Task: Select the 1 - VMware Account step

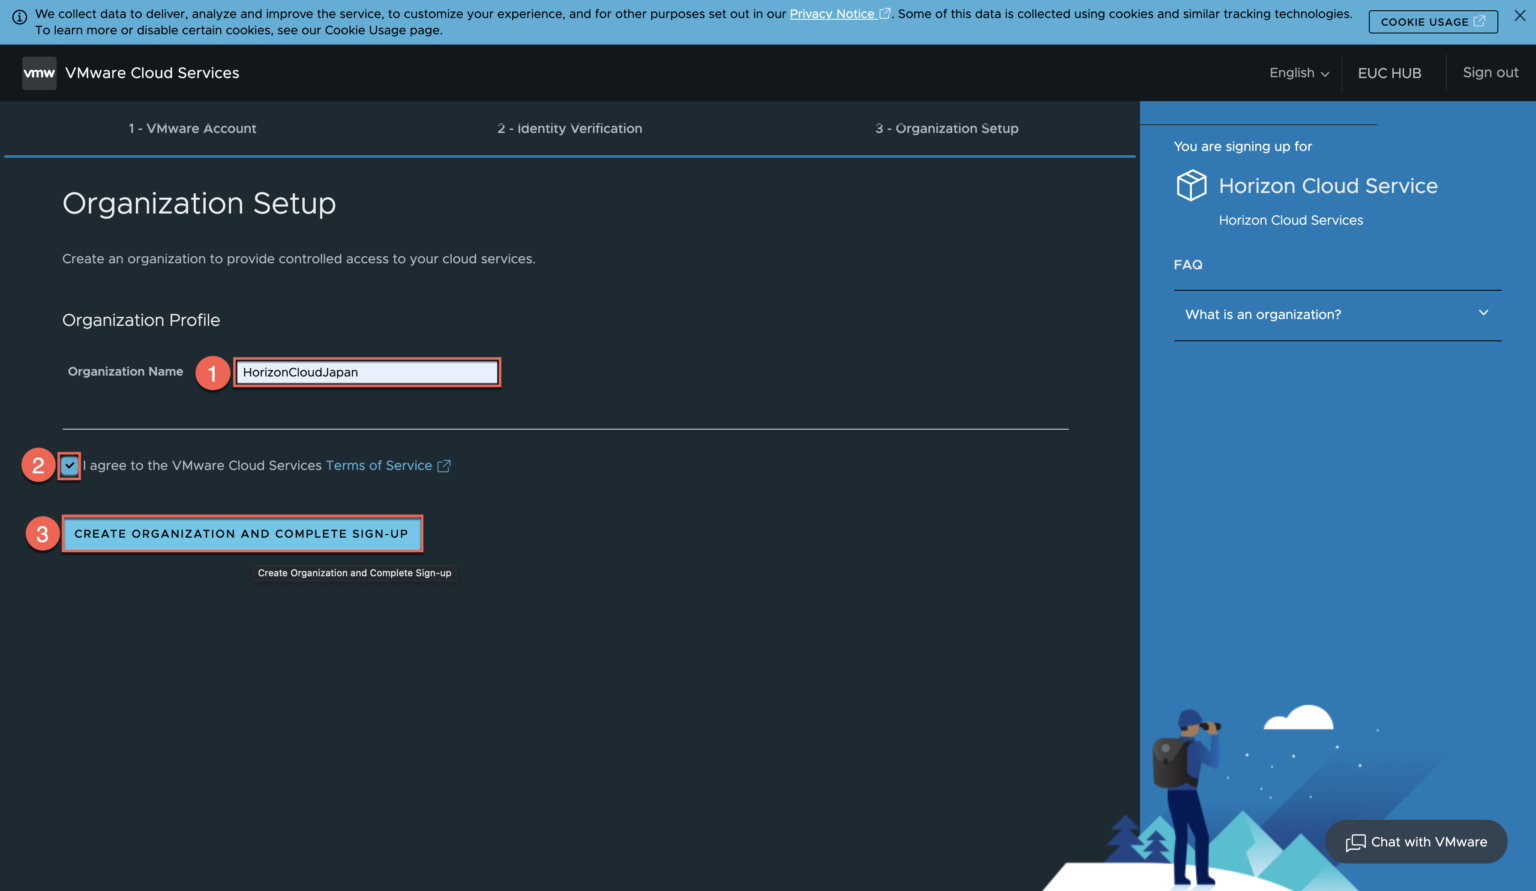Action: point(192,128)
